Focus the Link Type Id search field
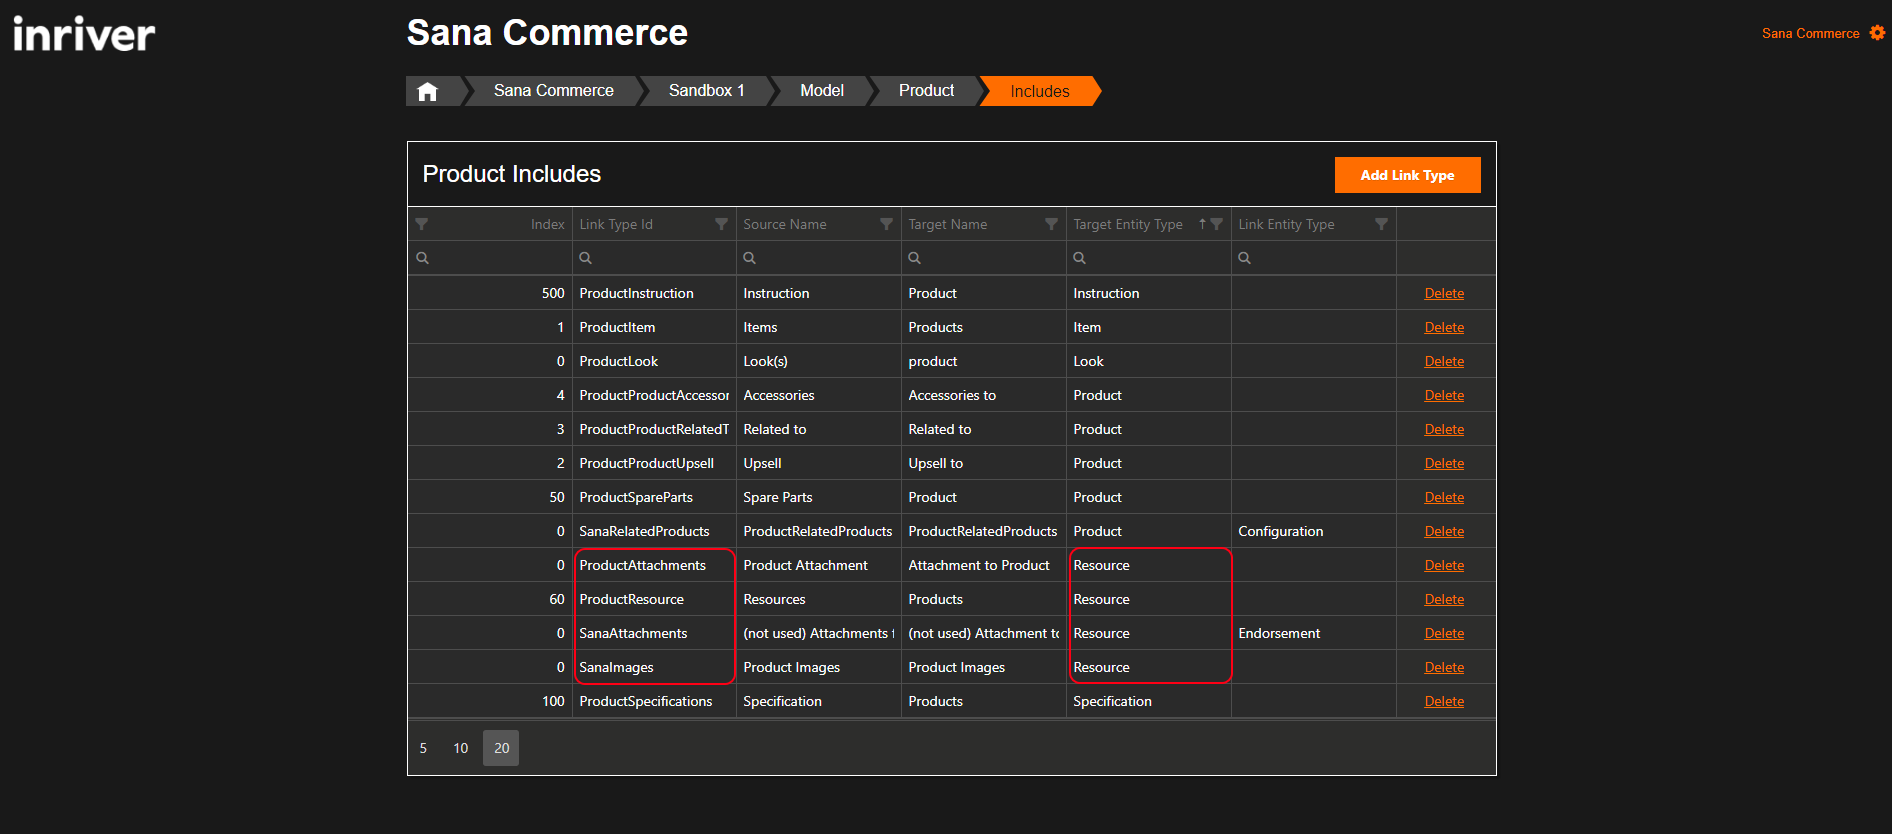 coord(654,258)
